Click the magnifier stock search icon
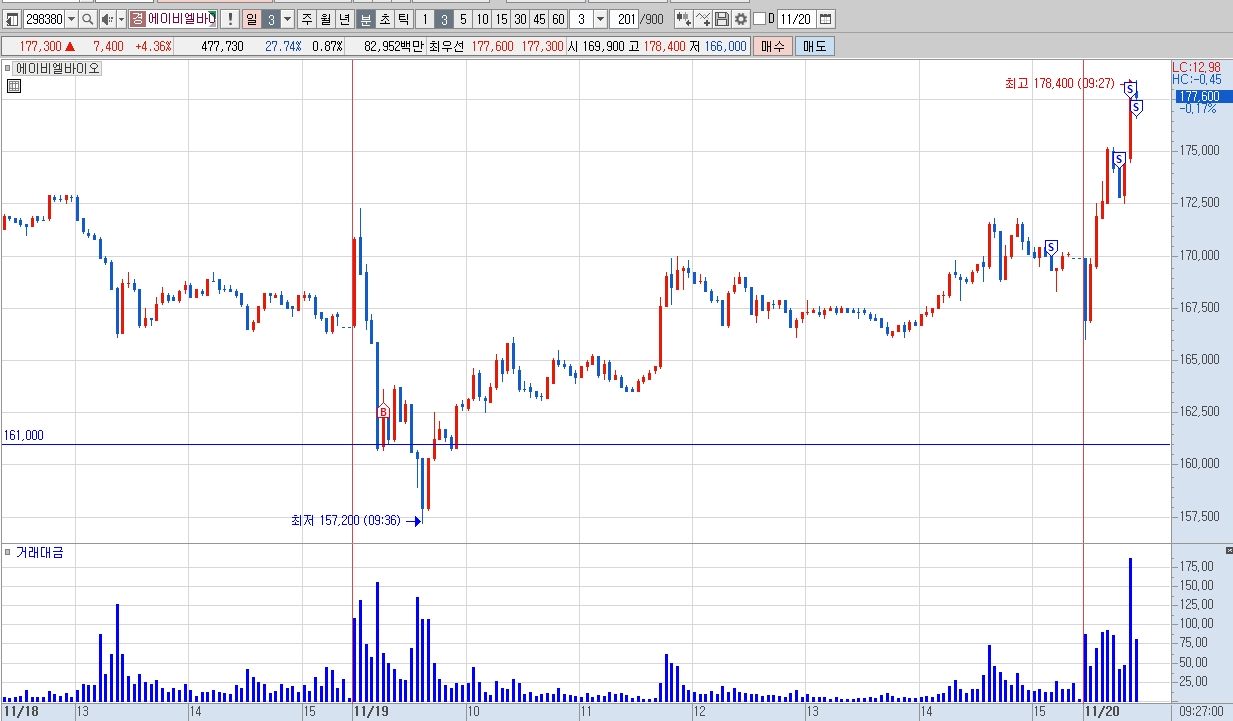This screenshot has width=1233, height=721. (x=88, y=19)
